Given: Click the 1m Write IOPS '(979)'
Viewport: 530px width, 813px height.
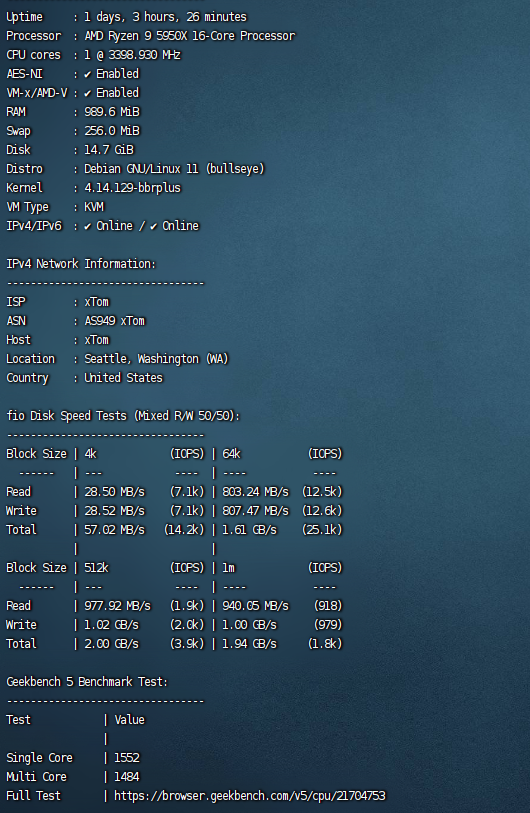Looking at the screenshot, I should (328, 625).
